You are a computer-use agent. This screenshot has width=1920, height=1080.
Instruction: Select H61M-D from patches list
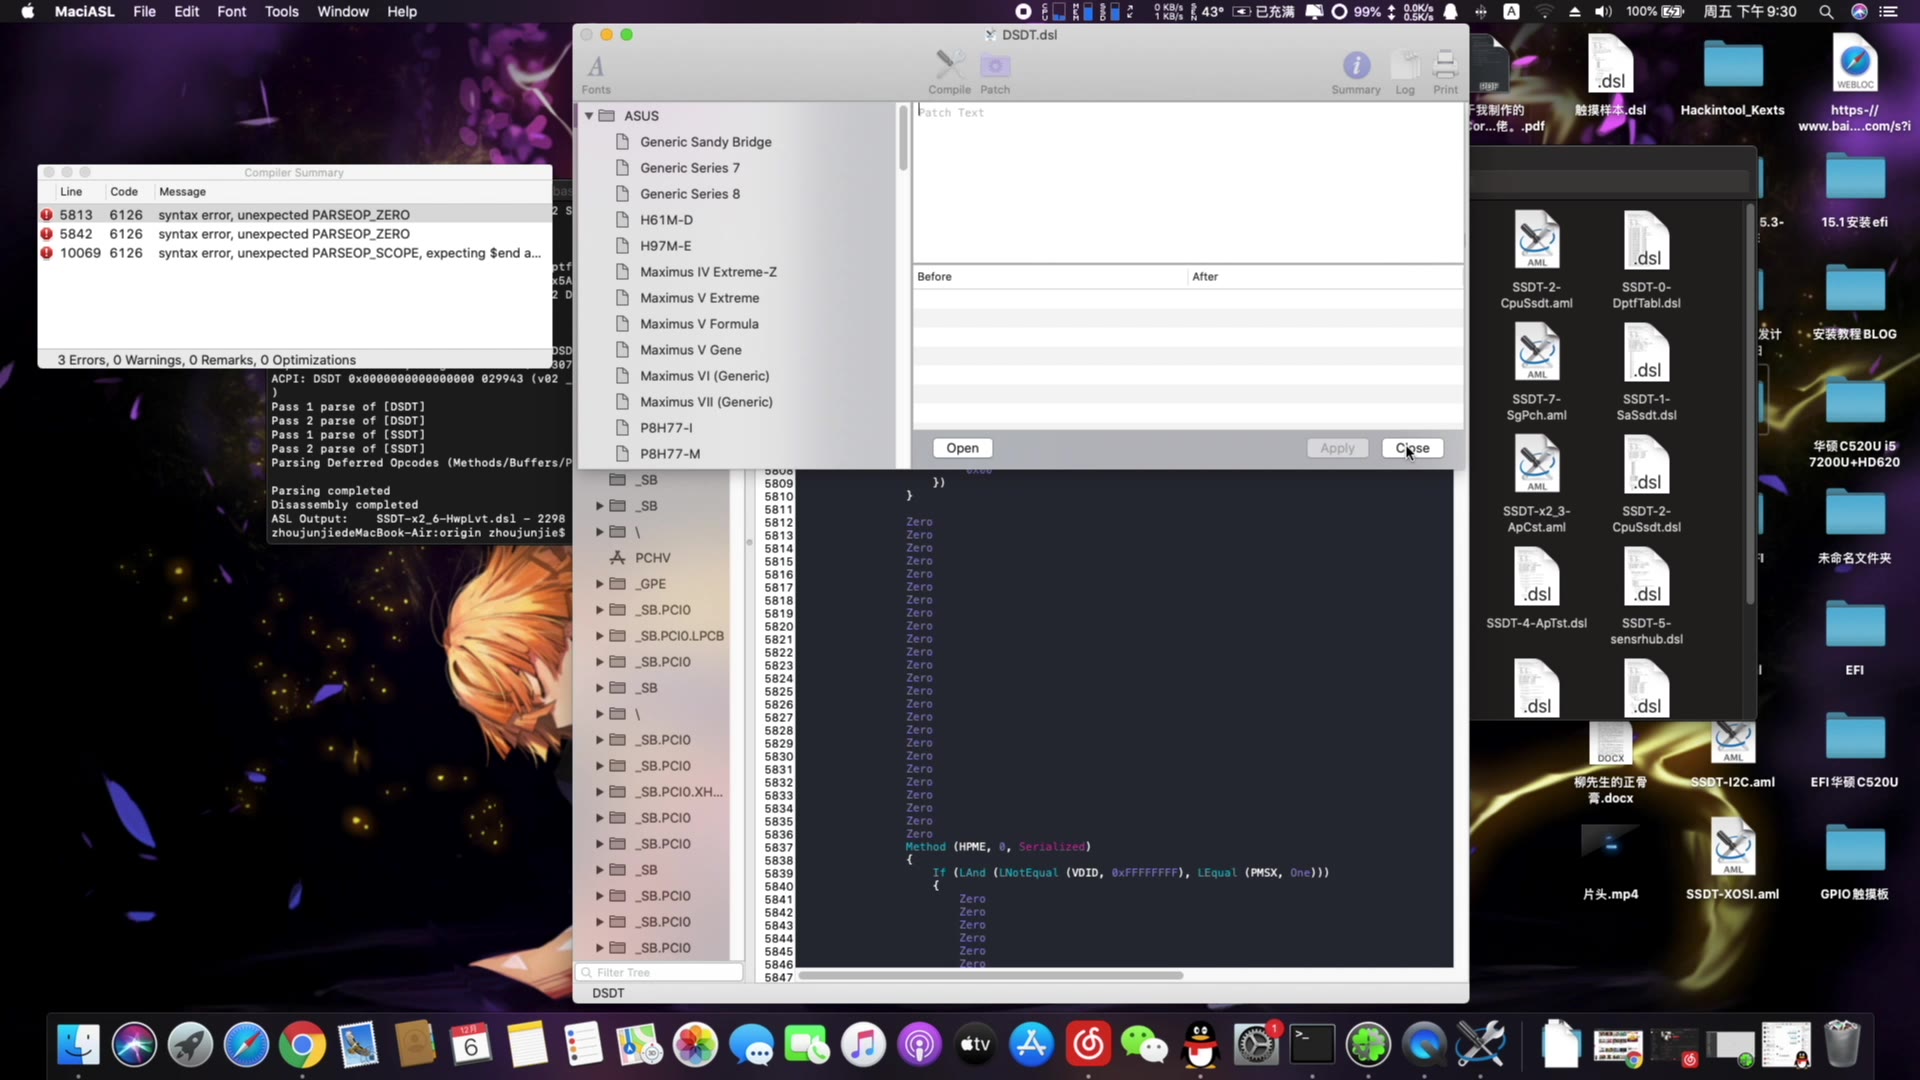666,219
